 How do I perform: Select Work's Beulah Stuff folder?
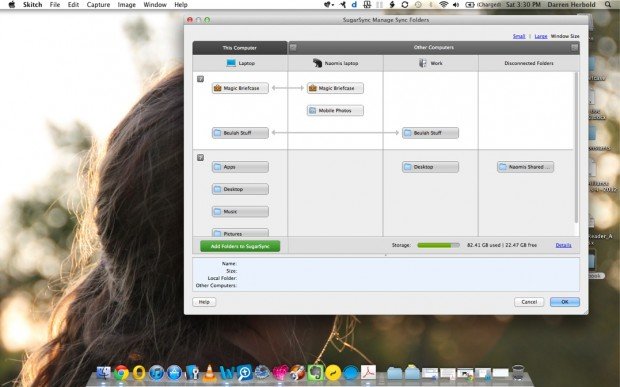(x=430, y=133)
